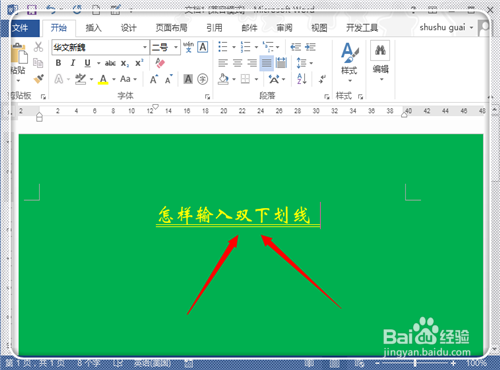
Task: Click the phonetic guide icon
Action: (188, 47)
